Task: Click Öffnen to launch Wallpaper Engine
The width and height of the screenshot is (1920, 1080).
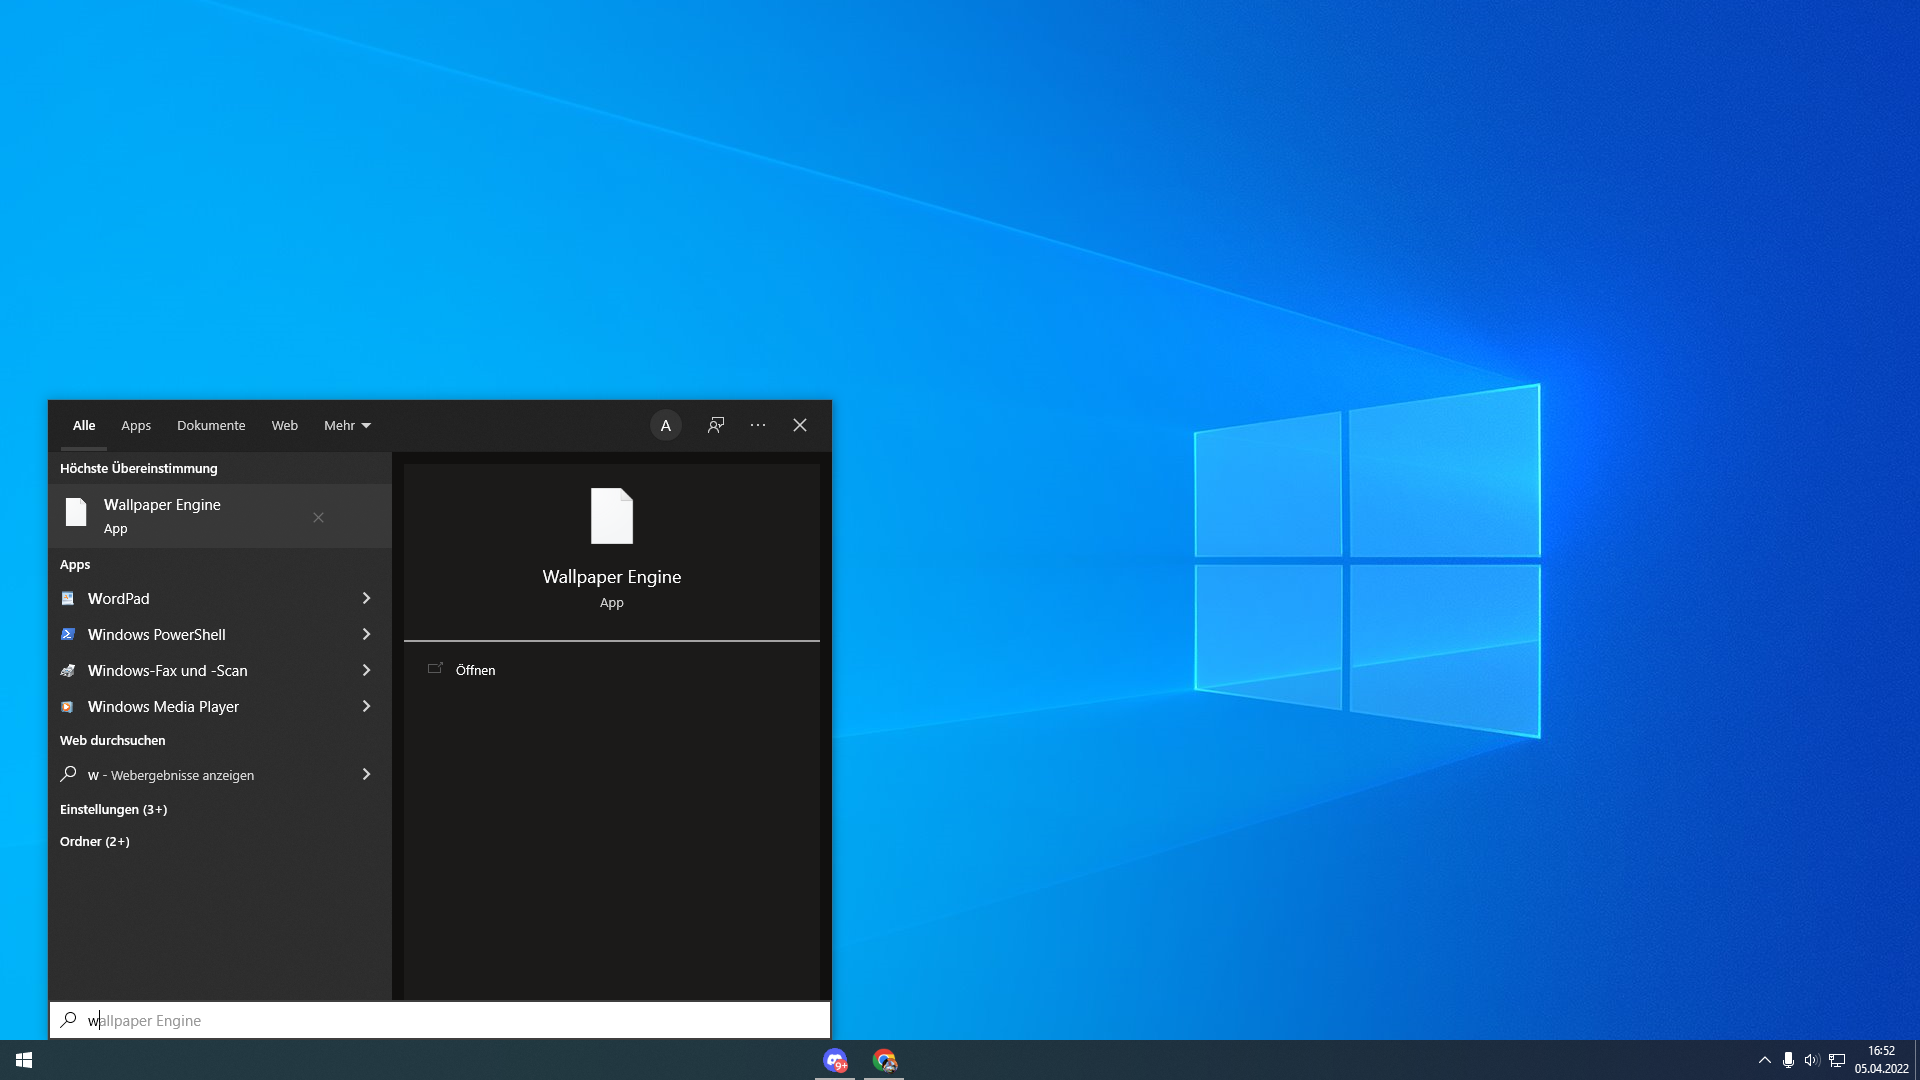Action: pyautogui.click(x=475, y=670)
